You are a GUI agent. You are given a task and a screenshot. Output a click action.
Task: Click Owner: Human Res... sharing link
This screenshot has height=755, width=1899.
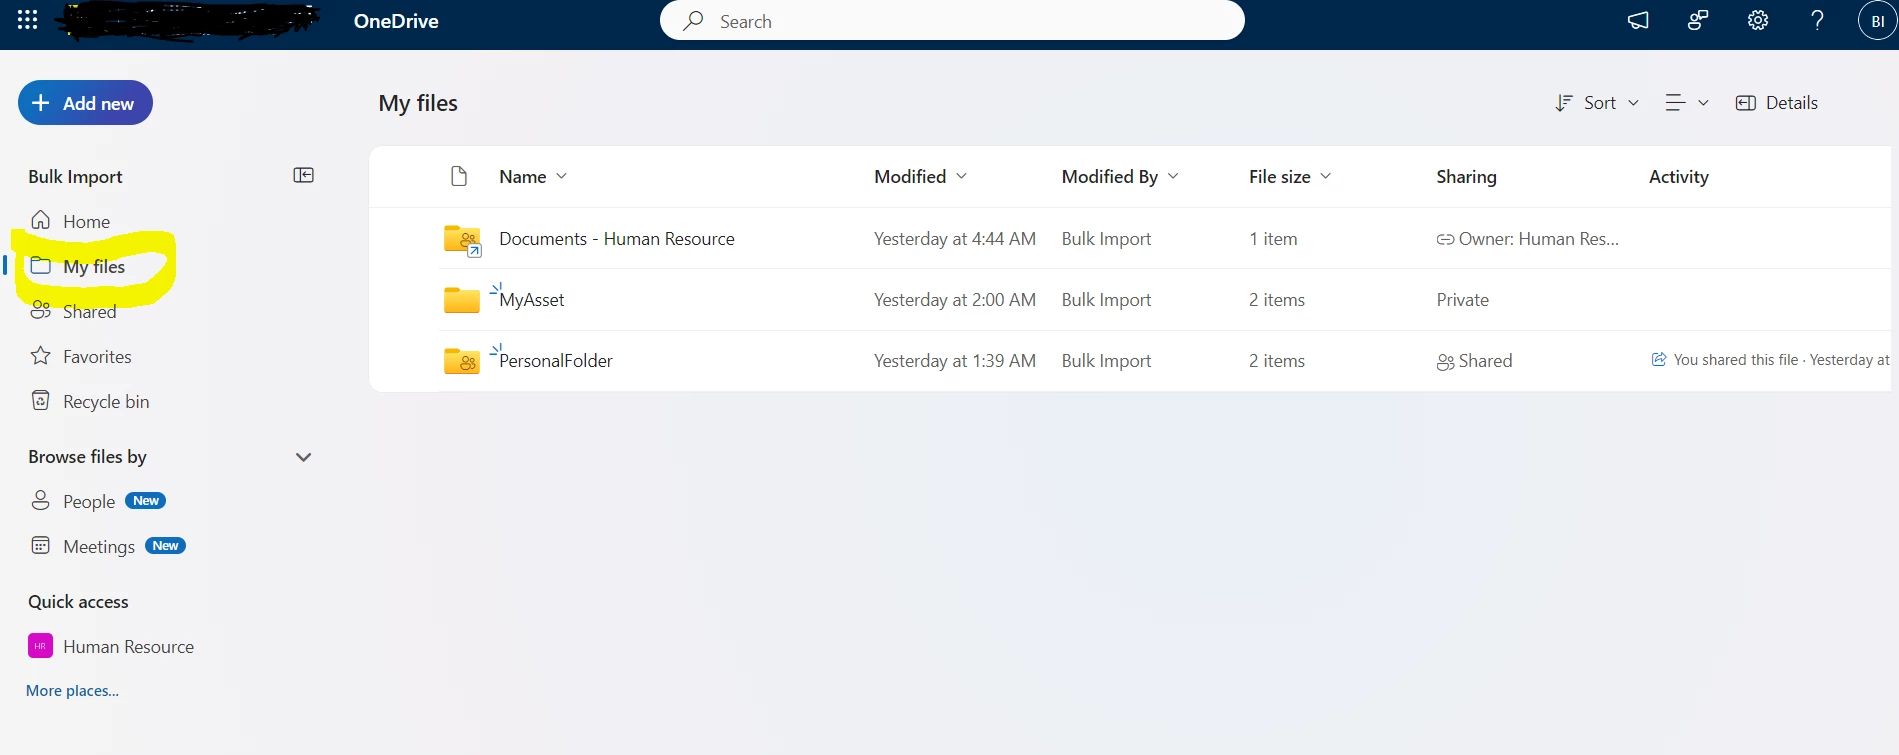pyautogui.click(x=1527, y=239)
